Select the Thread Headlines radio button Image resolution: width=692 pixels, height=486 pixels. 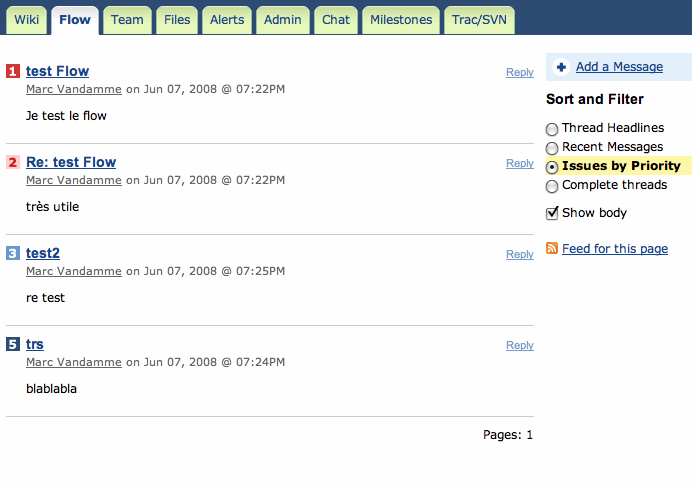click(552, 129)
